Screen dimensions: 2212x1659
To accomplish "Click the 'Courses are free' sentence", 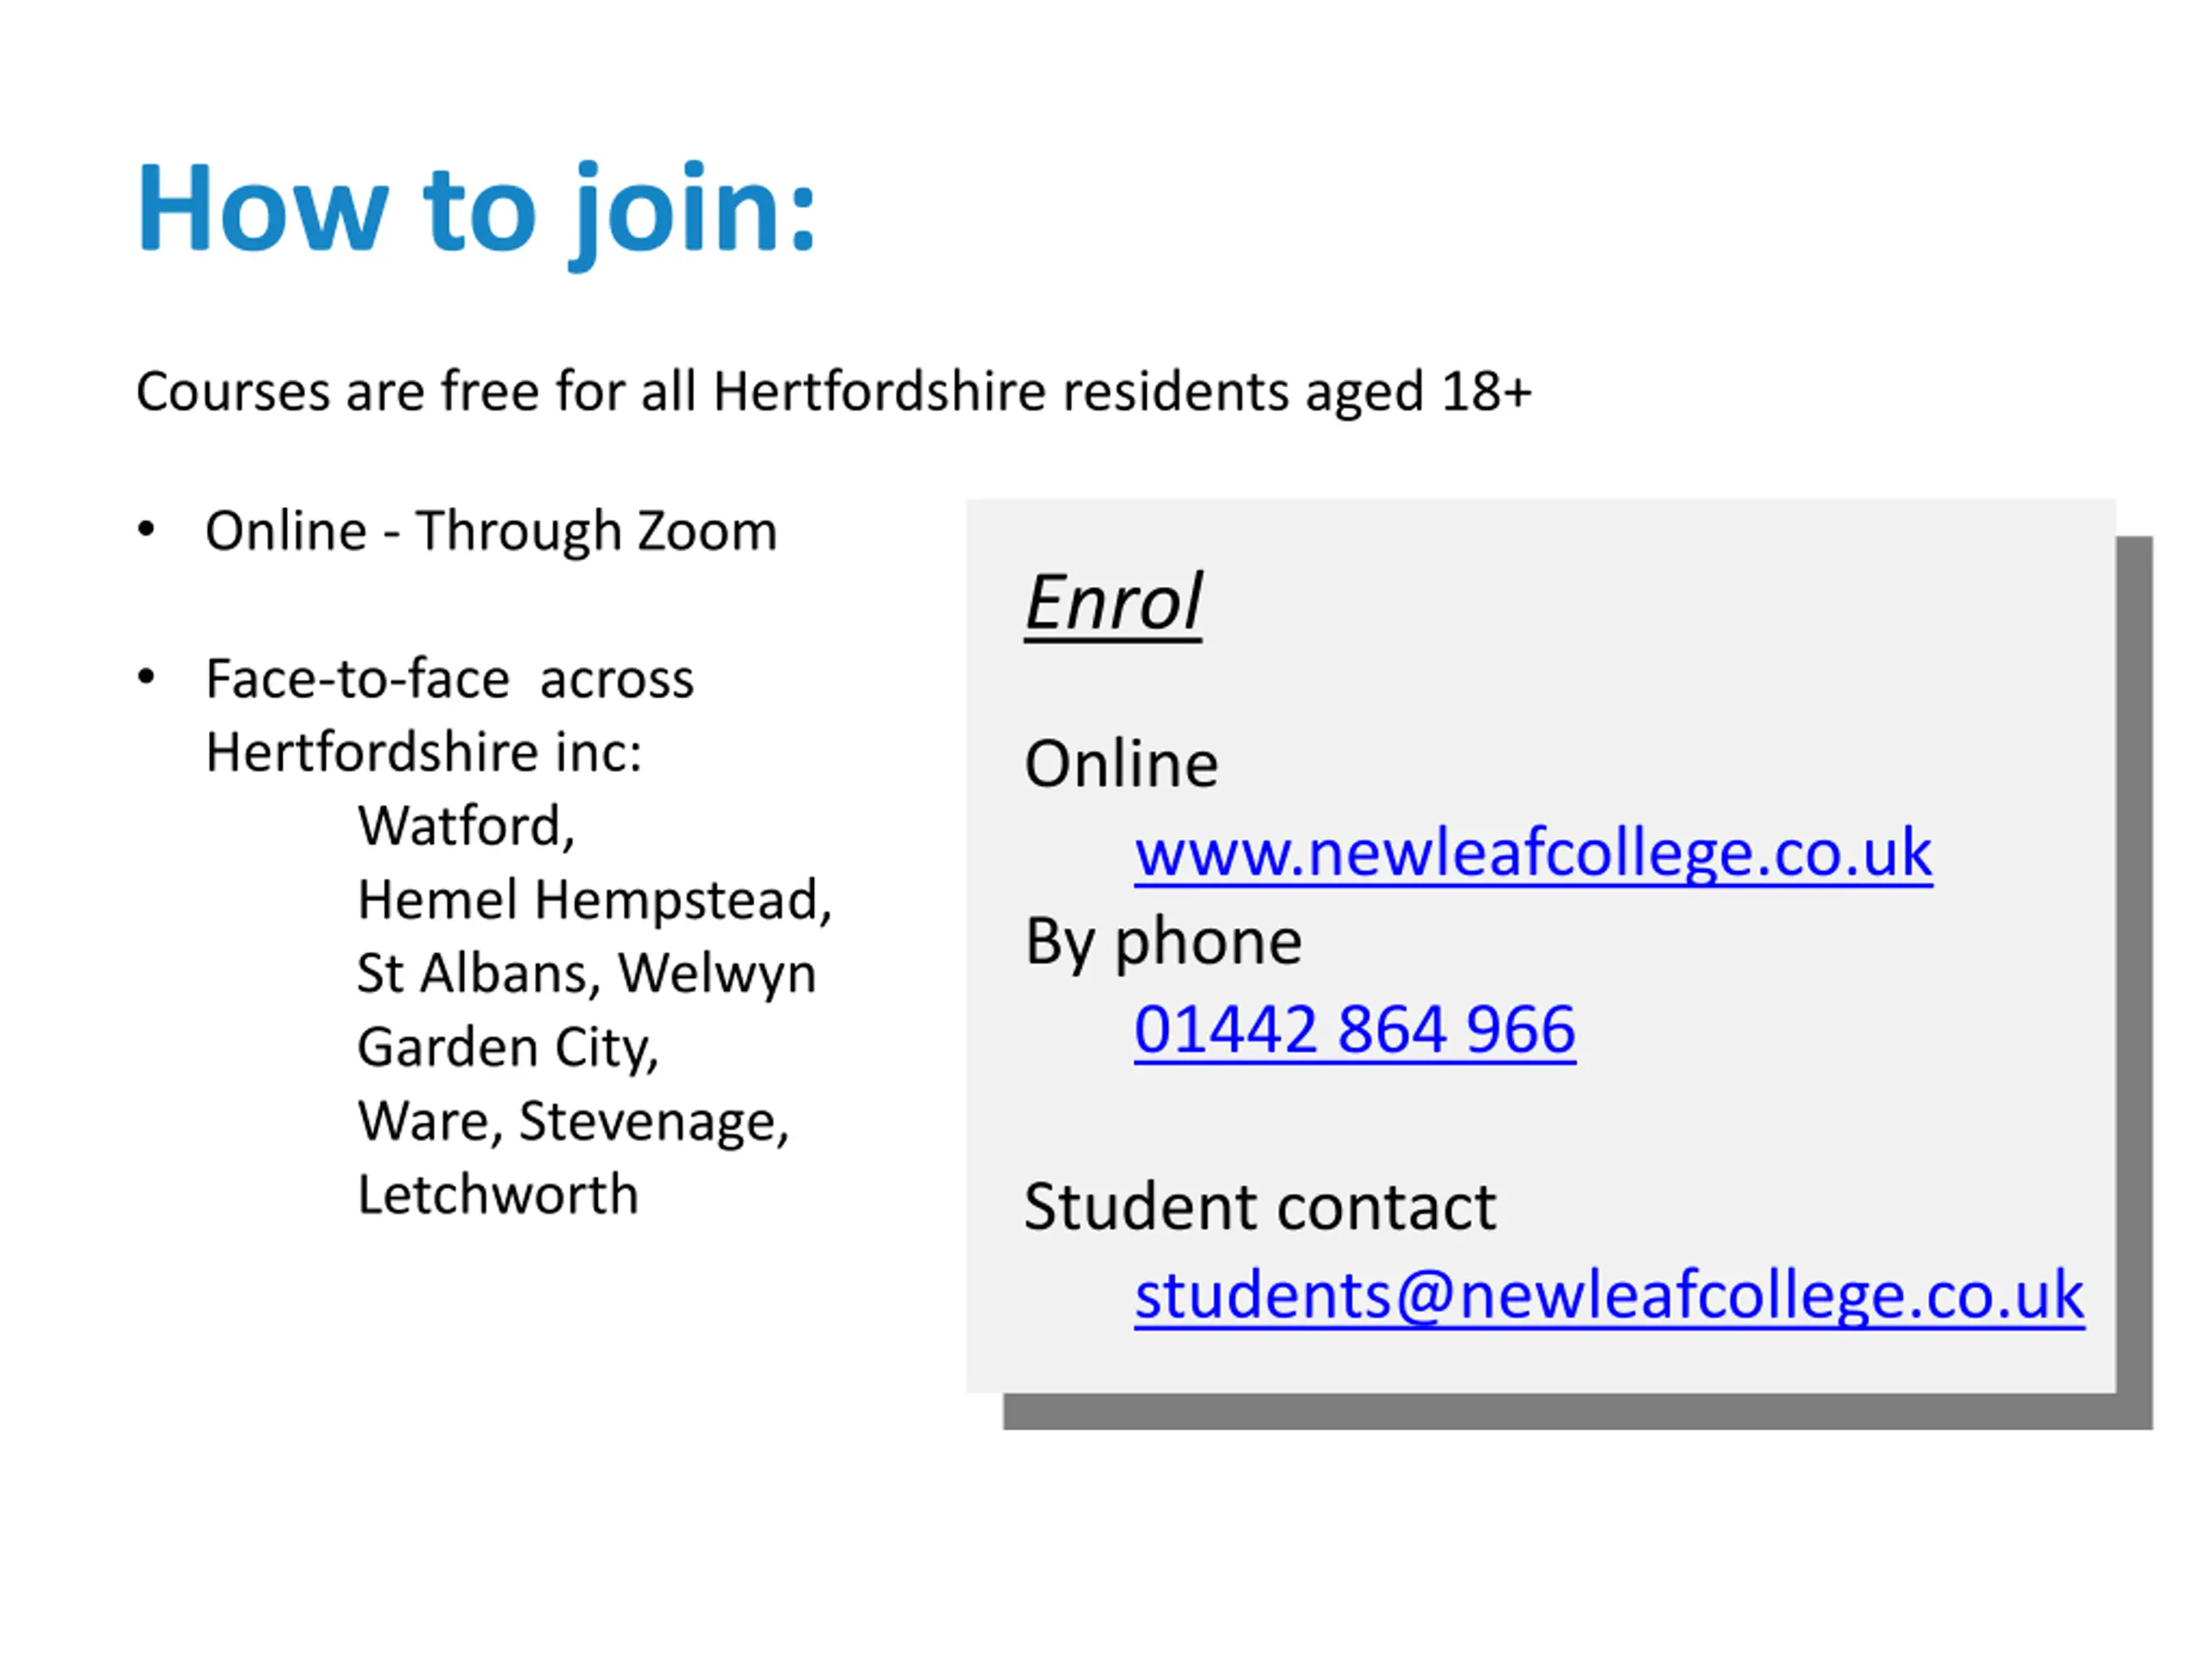I will tap(833, 391).
